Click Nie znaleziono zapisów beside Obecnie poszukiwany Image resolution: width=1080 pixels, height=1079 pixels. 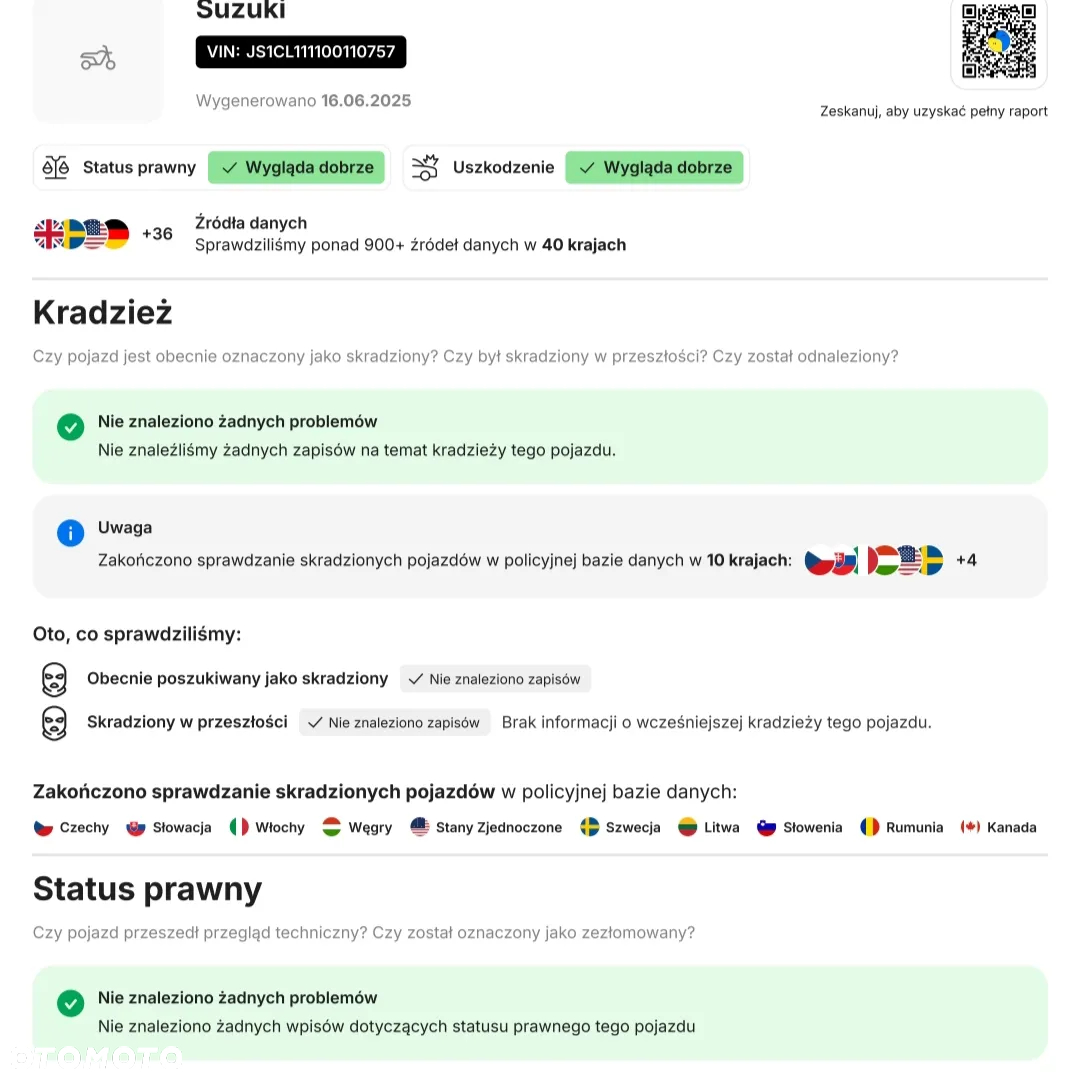click(495, 679)
